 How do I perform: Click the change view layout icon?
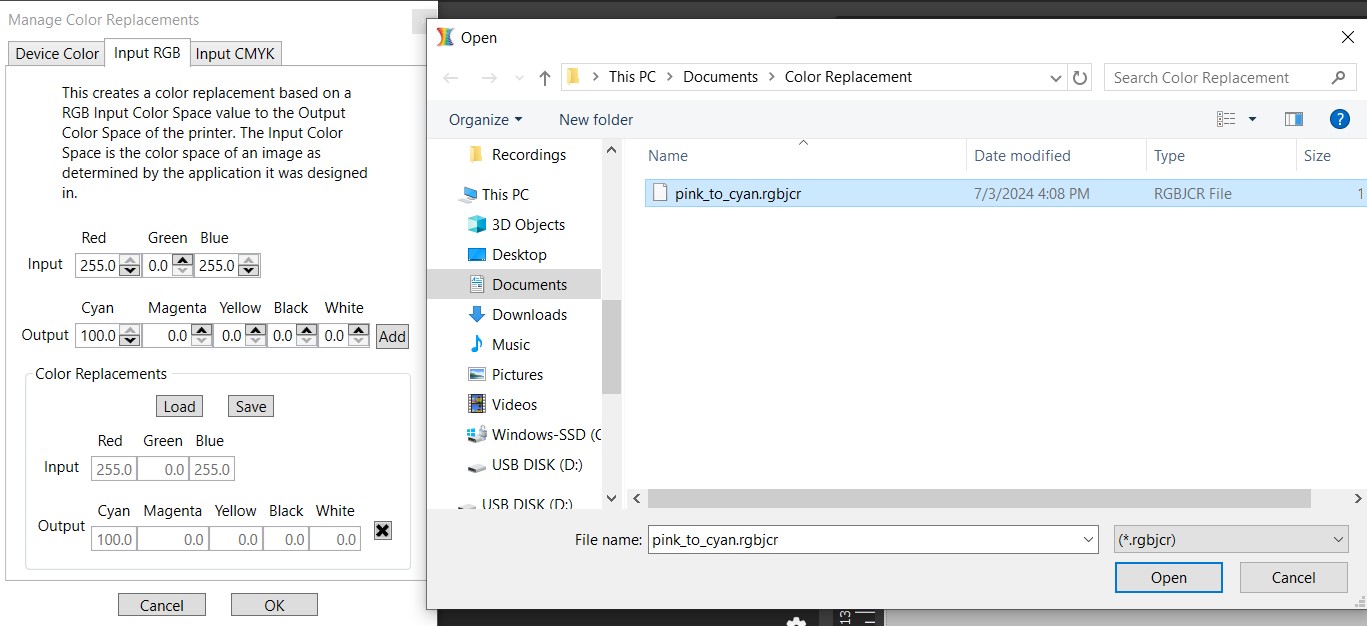pyautogui.click(x=1226, y=119)
